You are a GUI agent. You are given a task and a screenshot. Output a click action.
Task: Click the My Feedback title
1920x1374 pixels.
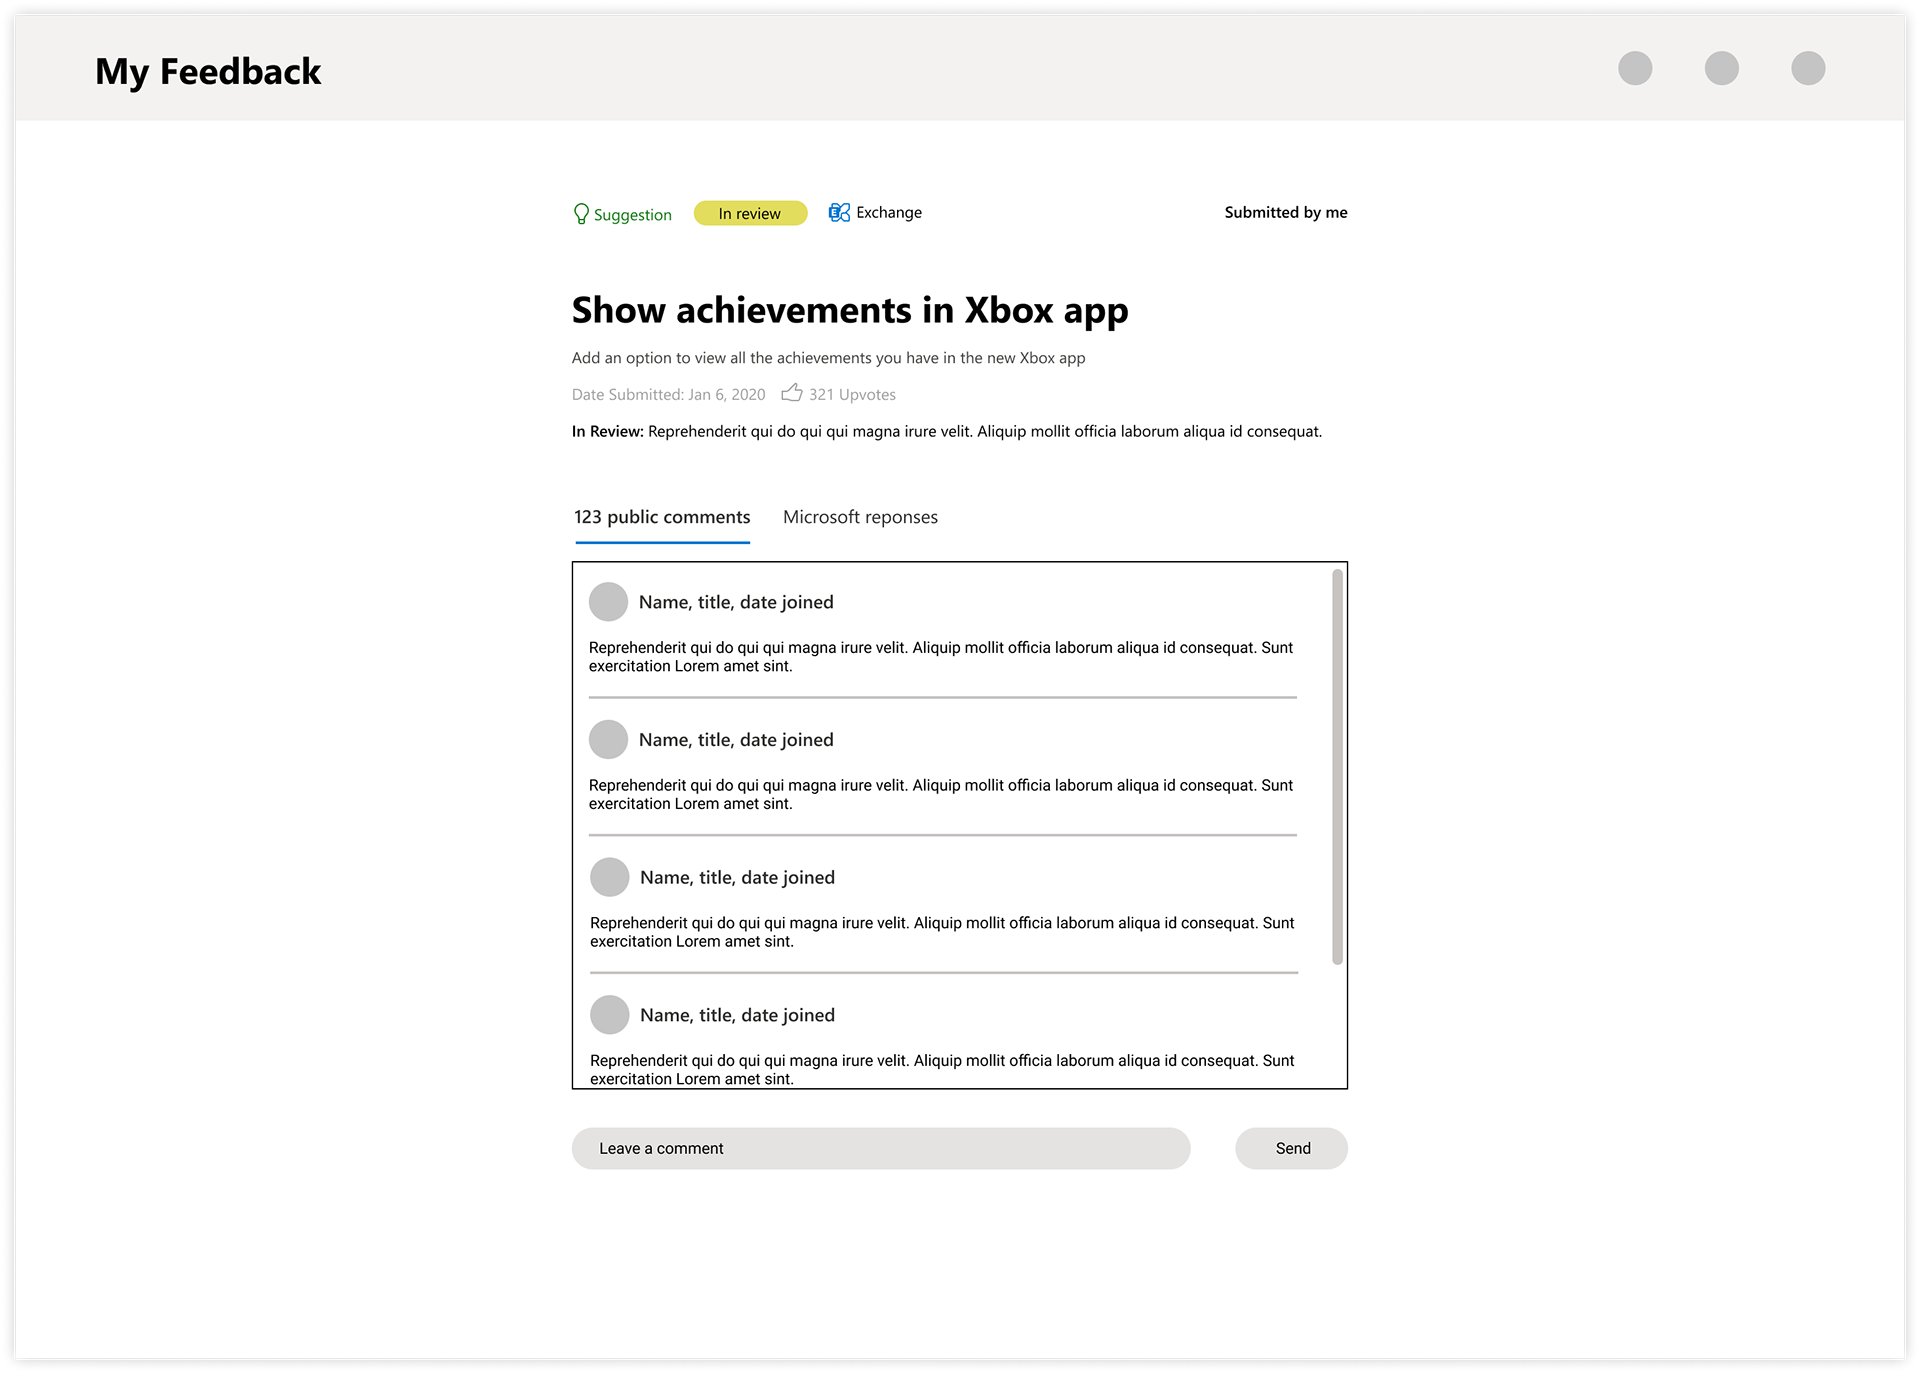click(208, 72)
